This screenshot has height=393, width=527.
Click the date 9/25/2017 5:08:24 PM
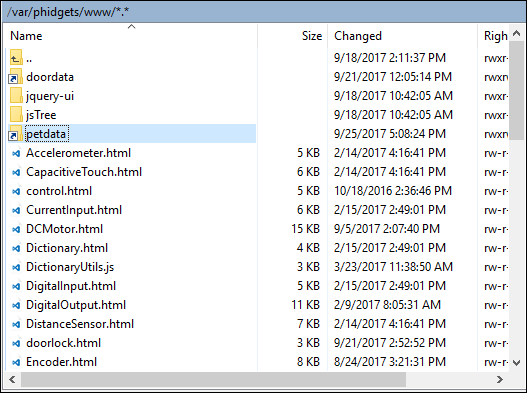click(x=390, y=134)
